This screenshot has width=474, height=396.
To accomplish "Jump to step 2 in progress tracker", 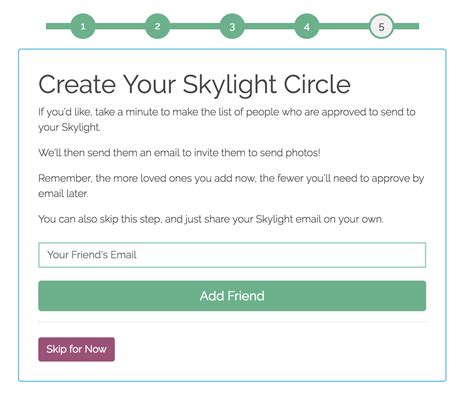I will [158, 26].
